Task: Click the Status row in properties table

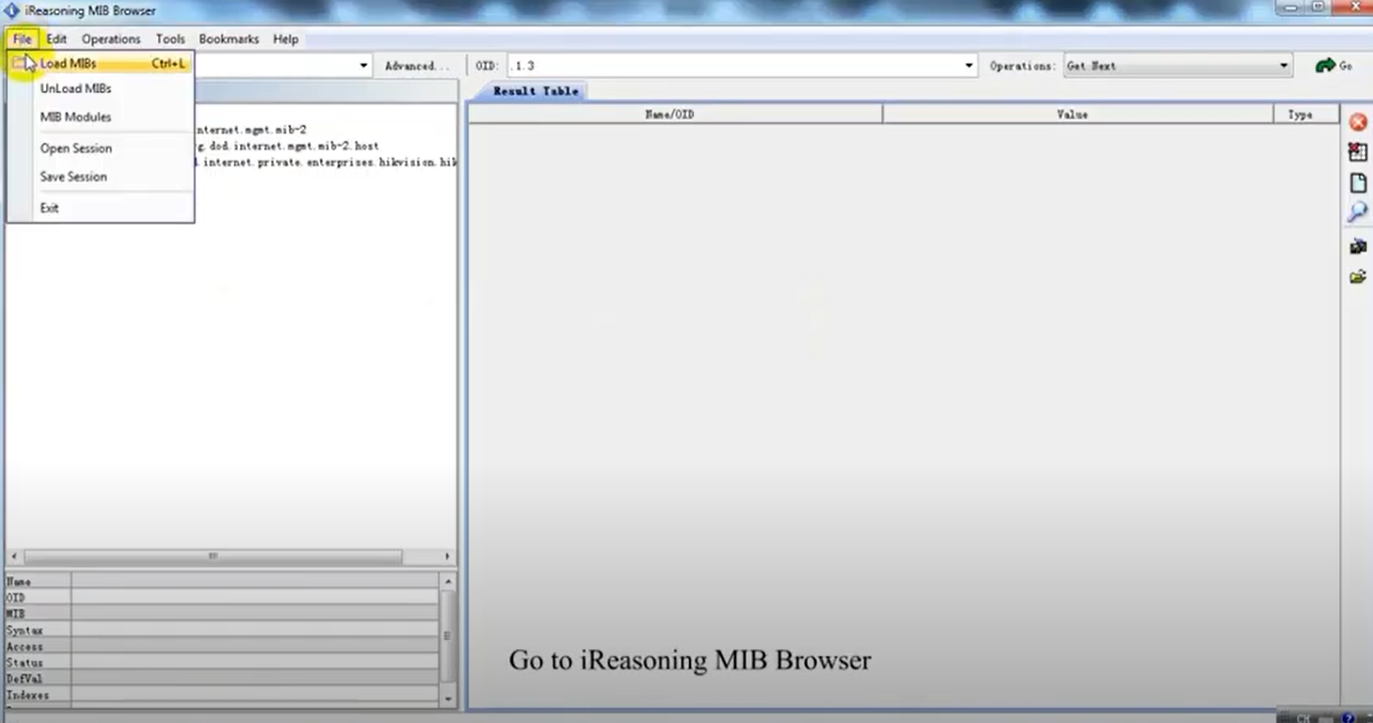Action: click(x=222, y=662)
